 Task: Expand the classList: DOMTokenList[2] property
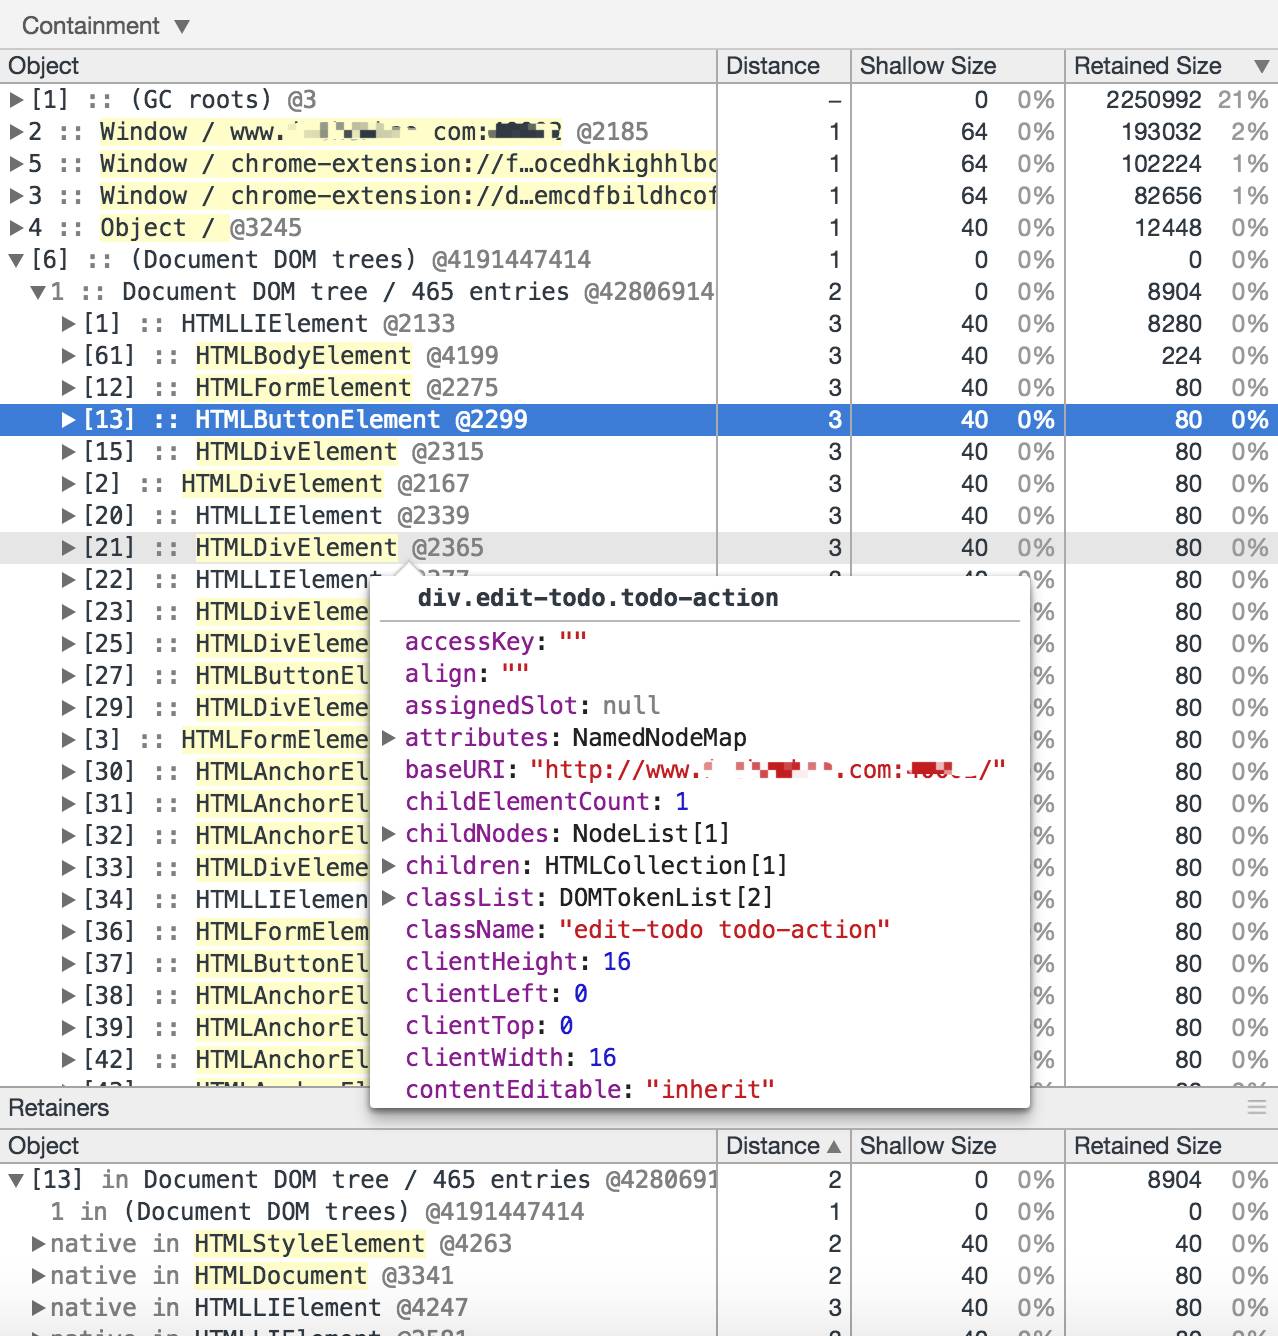[389, 898]
